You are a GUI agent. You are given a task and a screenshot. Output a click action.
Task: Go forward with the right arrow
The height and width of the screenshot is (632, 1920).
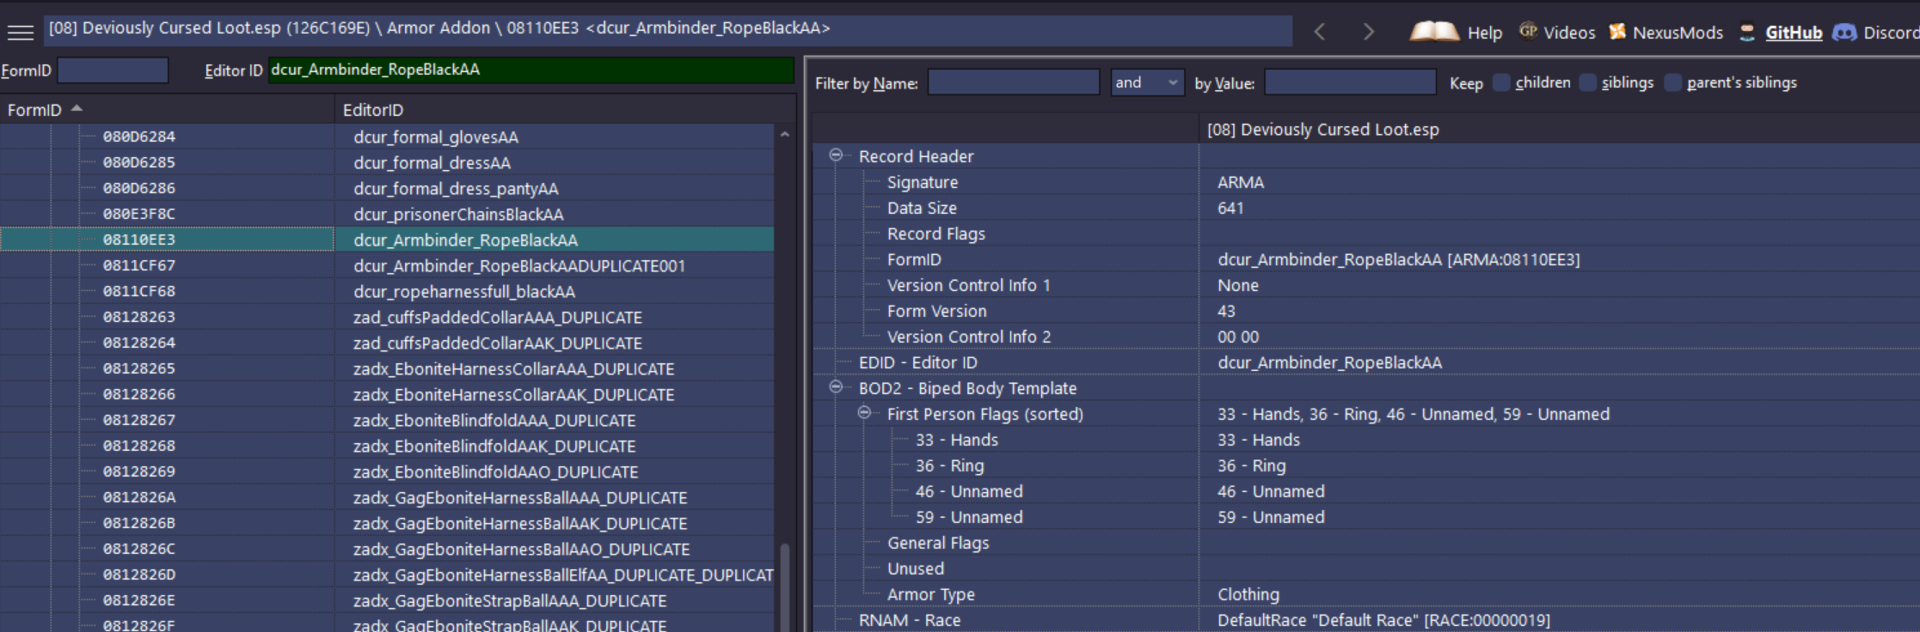click(x=1369, y=32)
